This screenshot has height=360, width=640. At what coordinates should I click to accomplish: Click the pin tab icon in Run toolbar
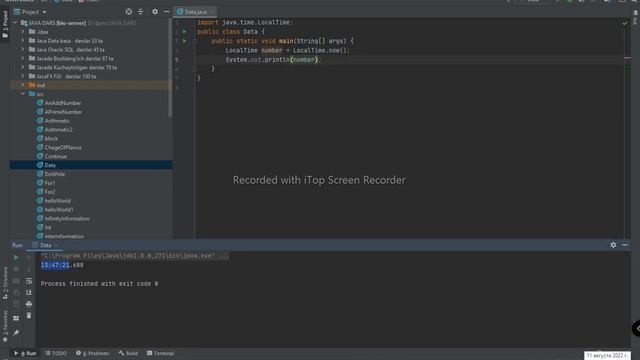tap(16, 333)
